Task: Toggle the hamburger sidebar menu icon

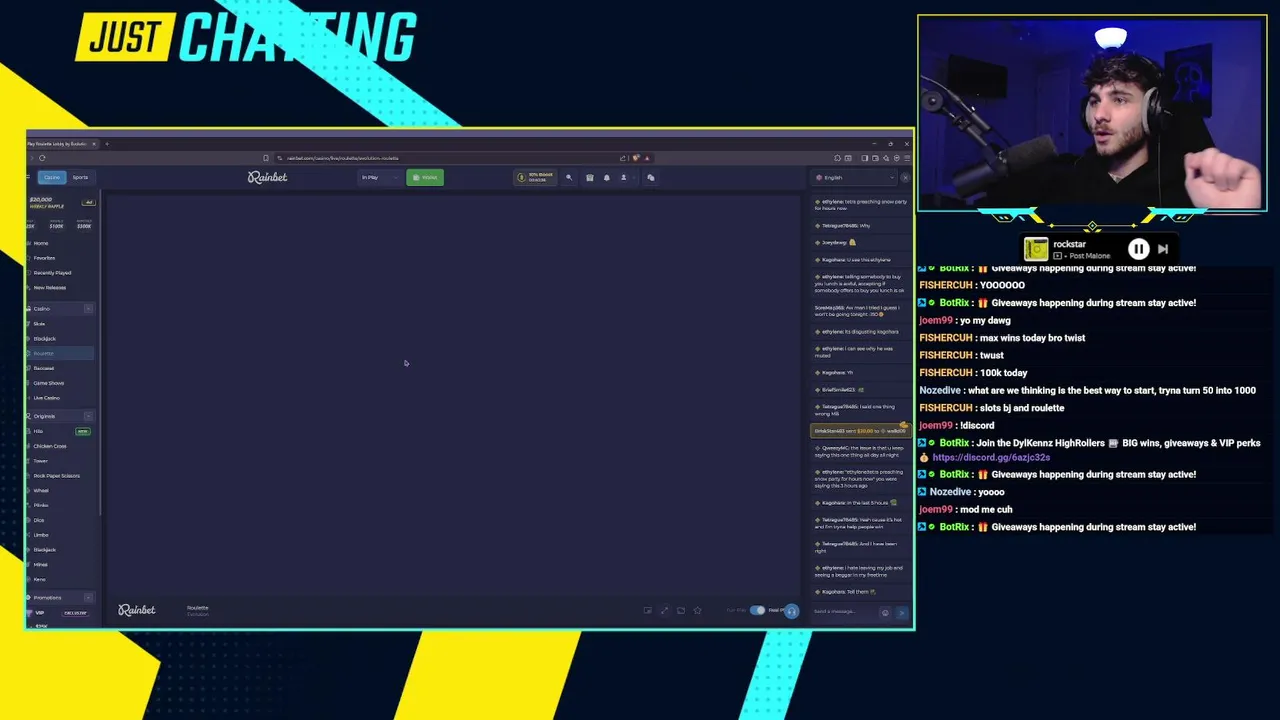Action: [x=28, y=177]
